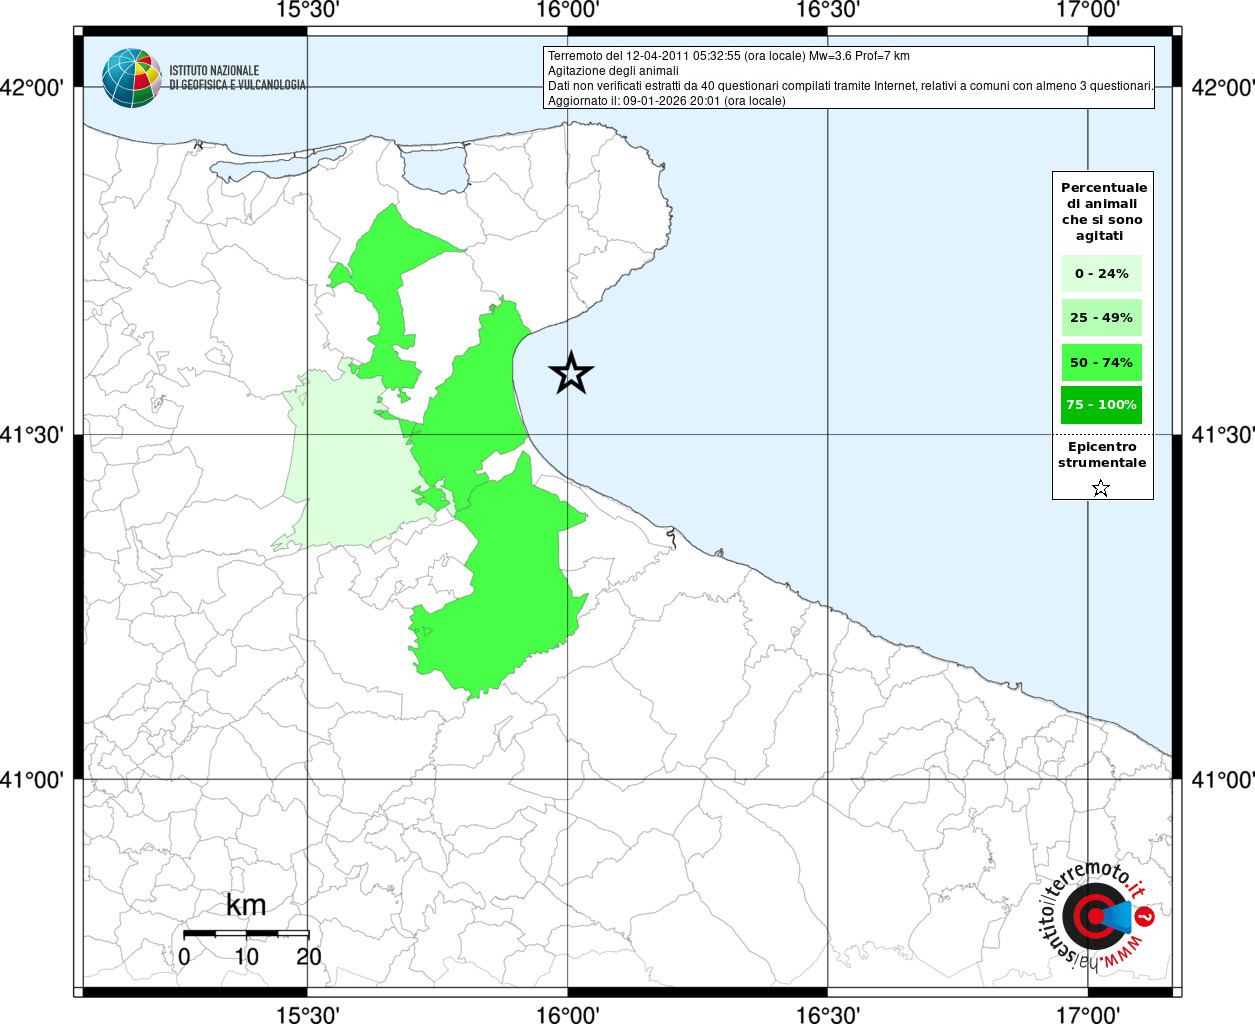
Task: Select the 50 - 74% legend swatch
Action: (x=1101, y=362)
